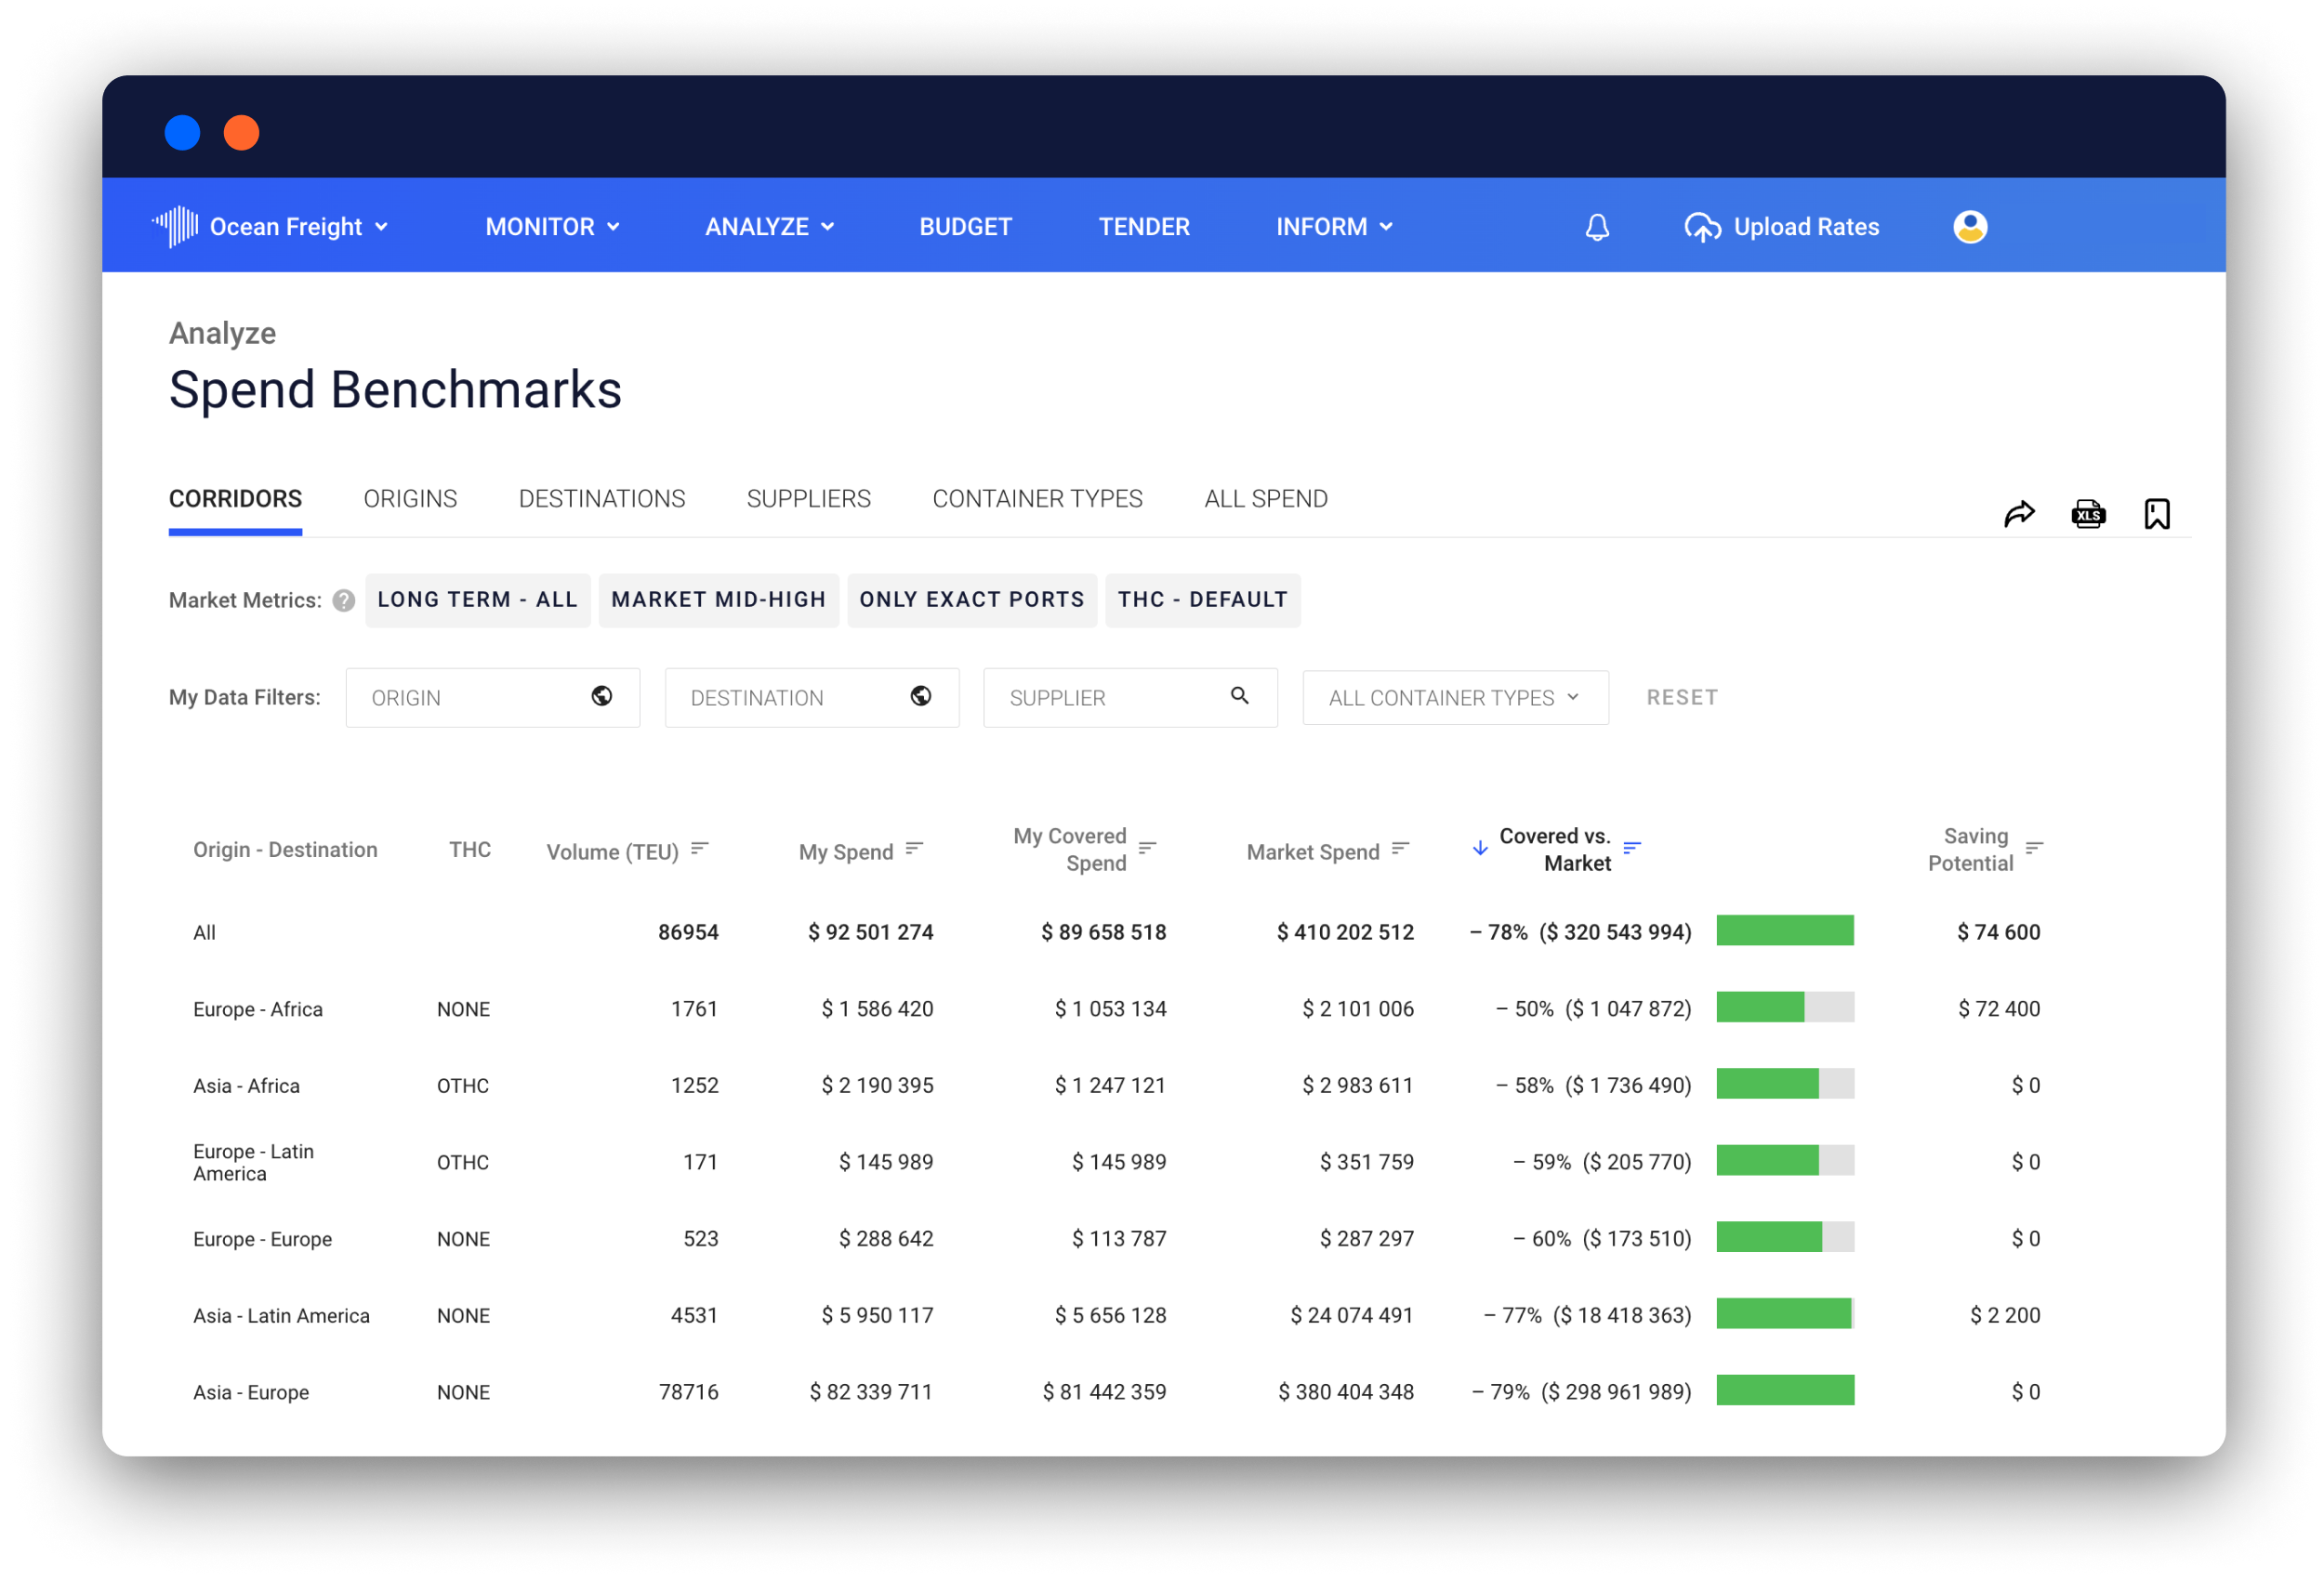Image resolution: width=2324 pixels, height=1581 pixels.
Task: Click into the SUPPLIER filter field
Action: 1130,698
